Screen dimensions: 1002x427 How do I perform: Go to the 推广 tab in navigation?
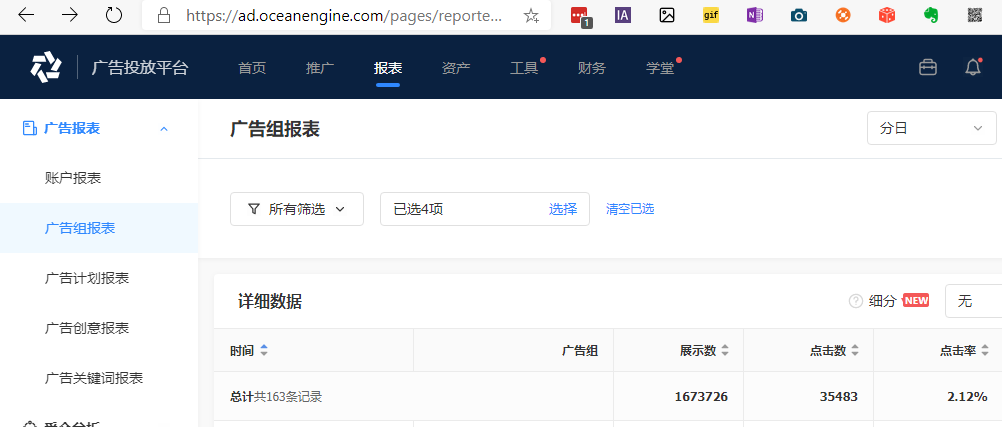[320, 67]
